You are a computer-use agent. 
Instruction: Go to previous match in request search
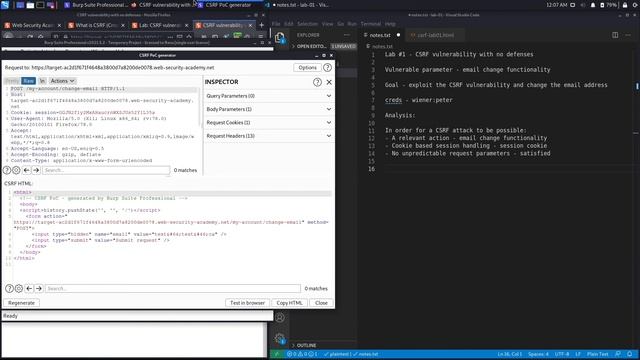[x=27, y=170]
